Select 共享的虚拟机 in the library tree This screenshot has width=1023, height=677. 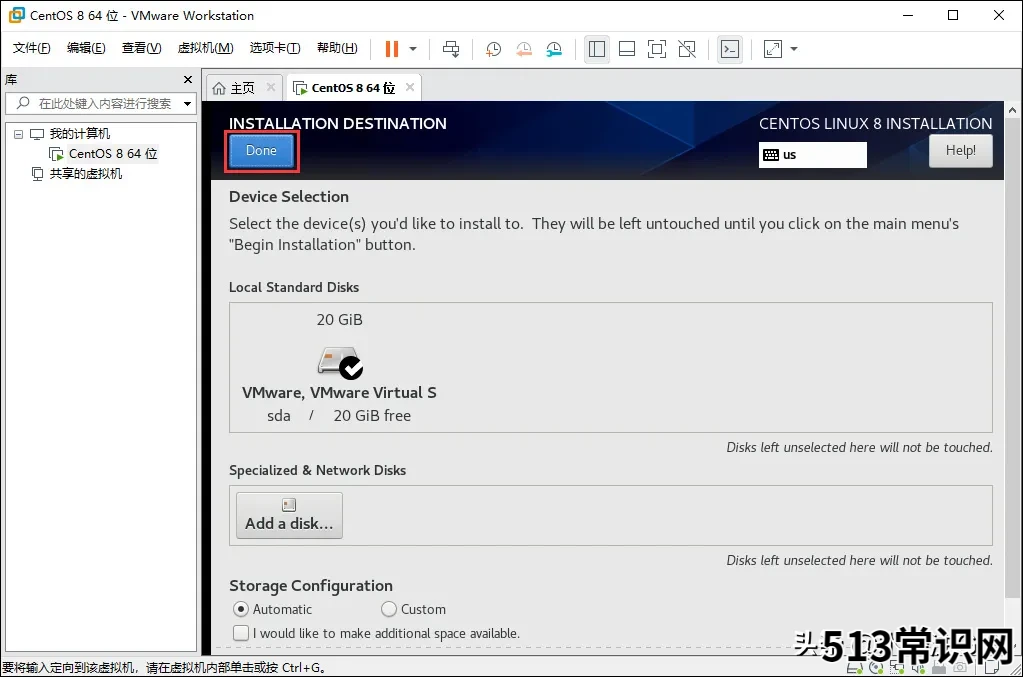point(85,173)
